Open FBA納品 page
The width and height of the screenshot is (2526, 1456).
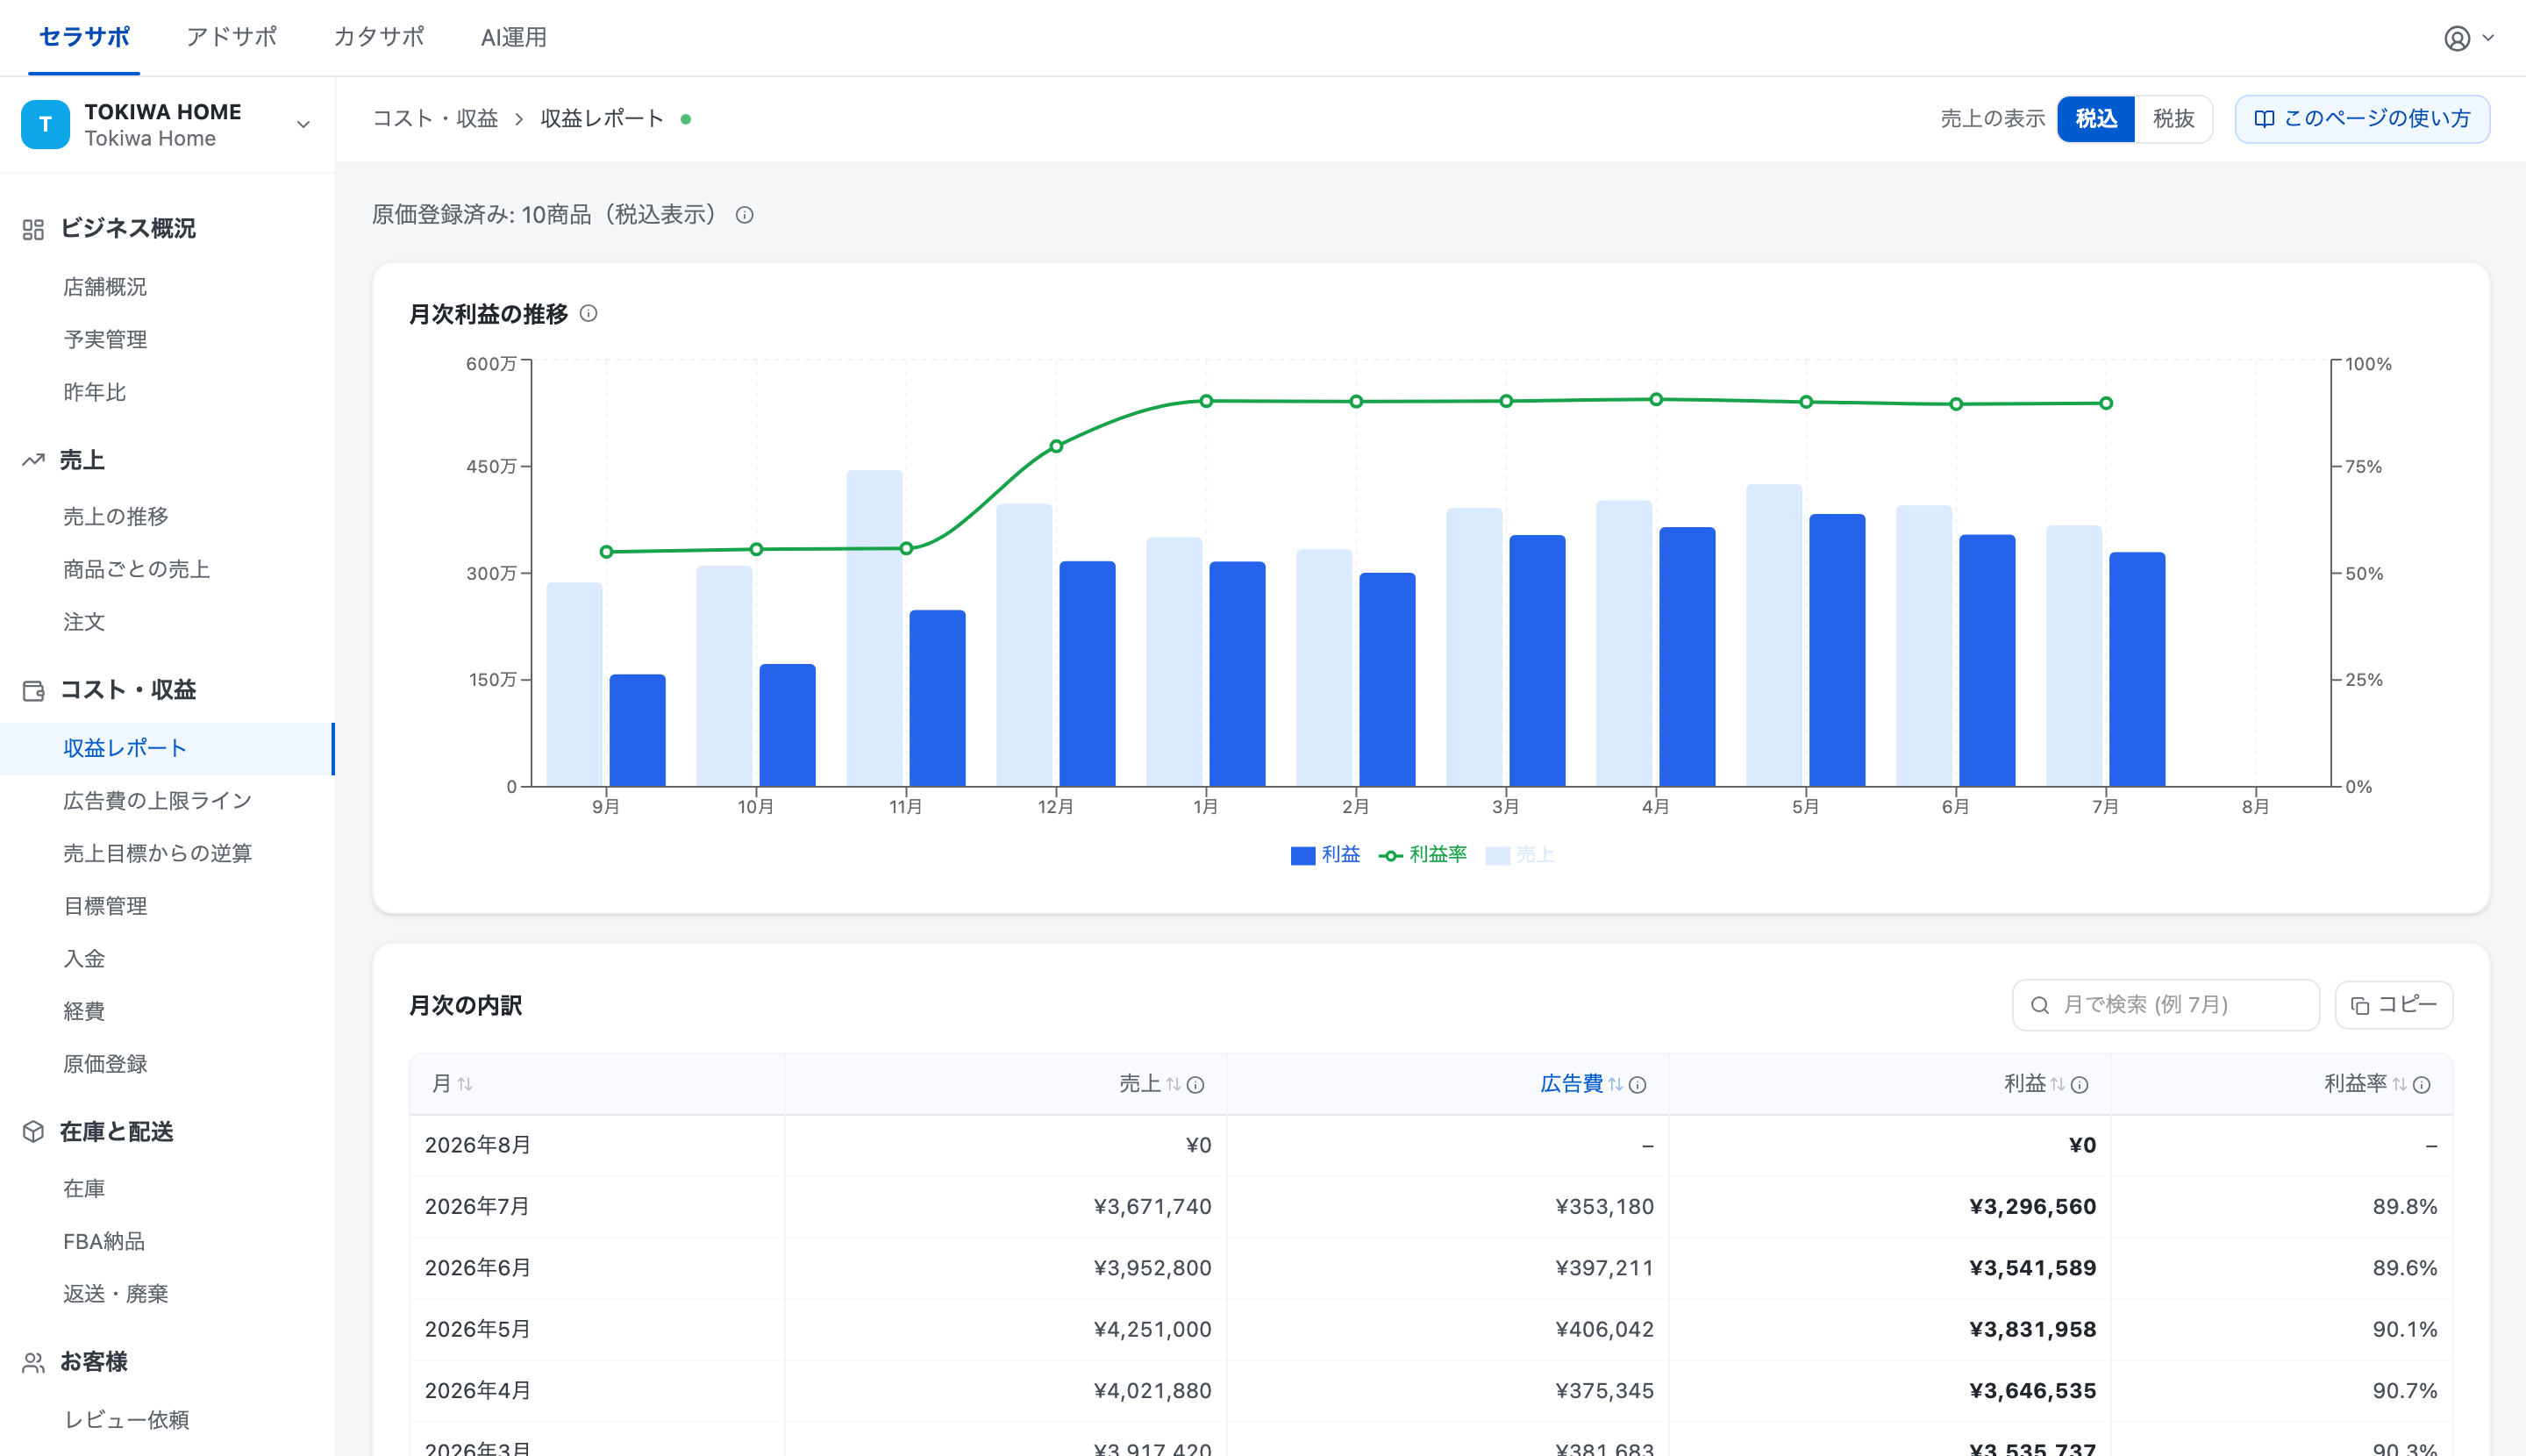point(104,1241)
